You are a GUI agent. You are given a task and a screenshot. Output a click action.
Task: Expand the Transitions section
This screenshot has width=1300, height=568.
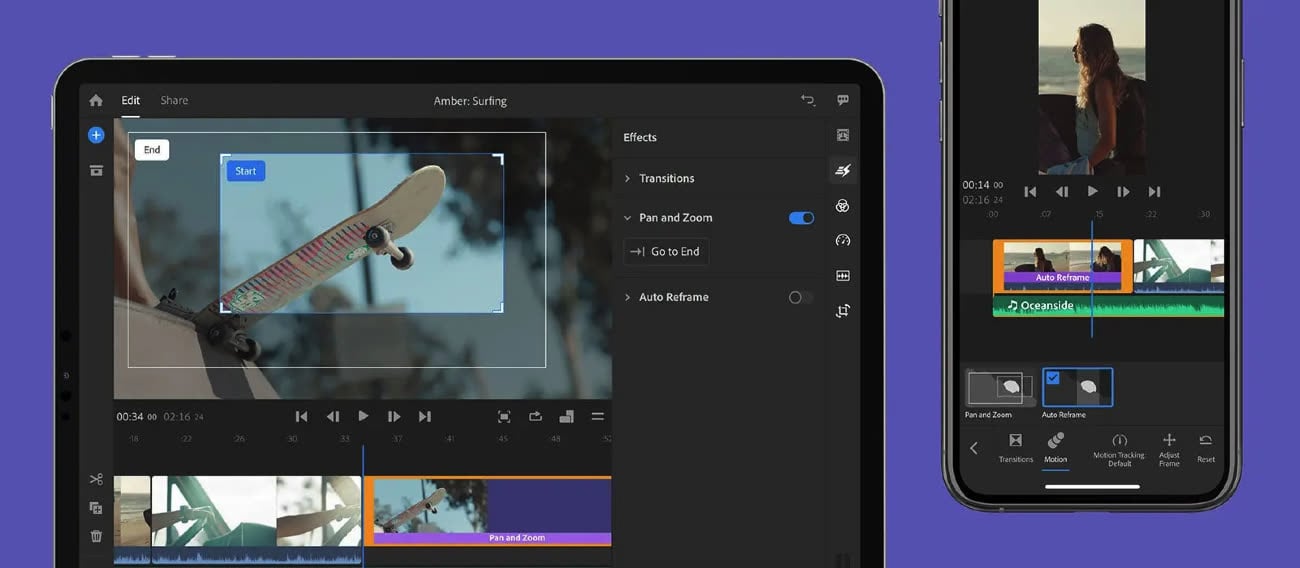[x=627, y=178]
